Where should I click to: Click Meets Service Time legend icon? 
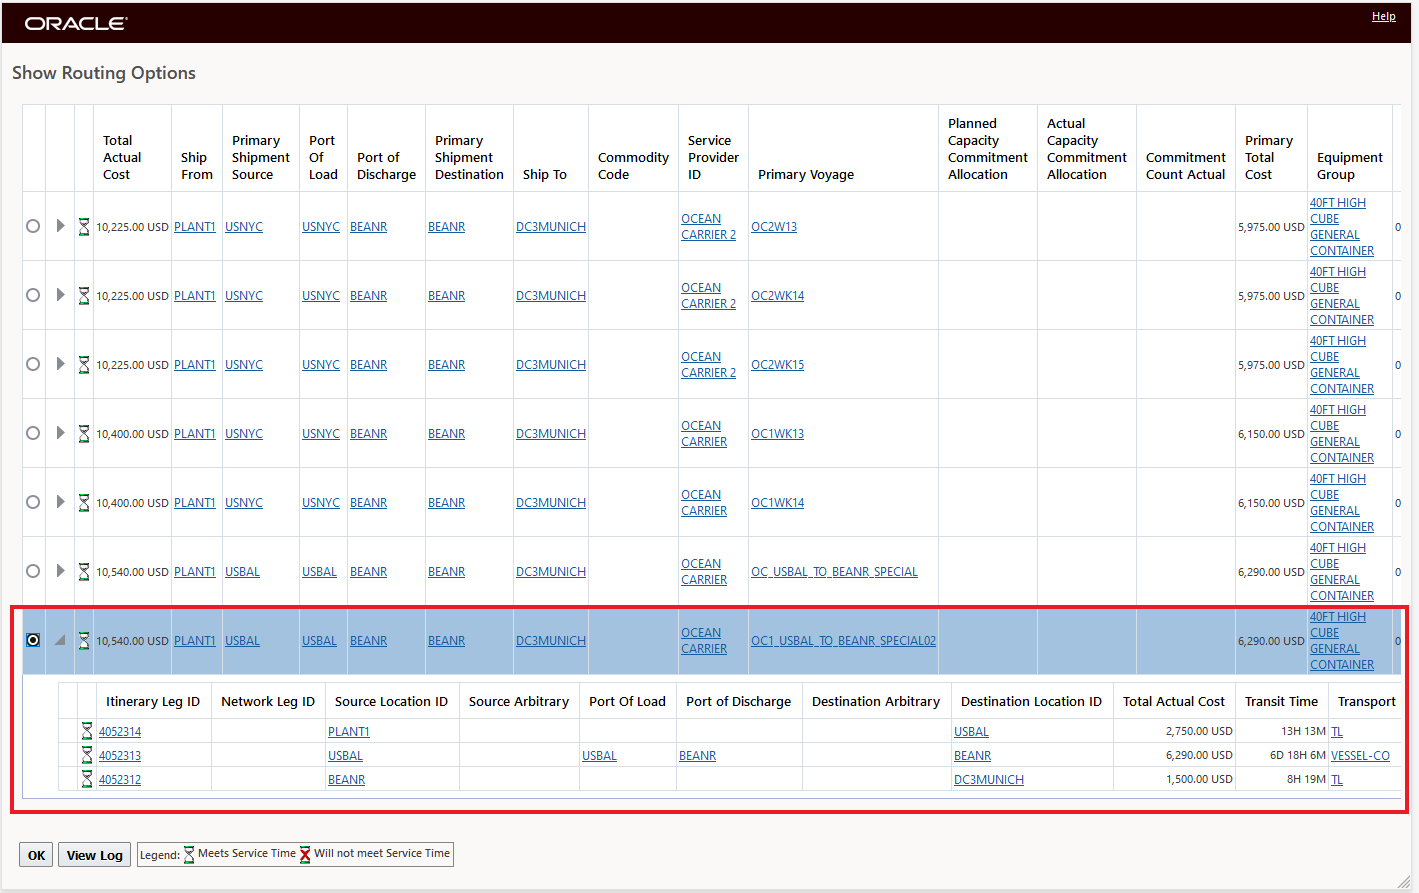pyautogui.click(x=189, y=855)
